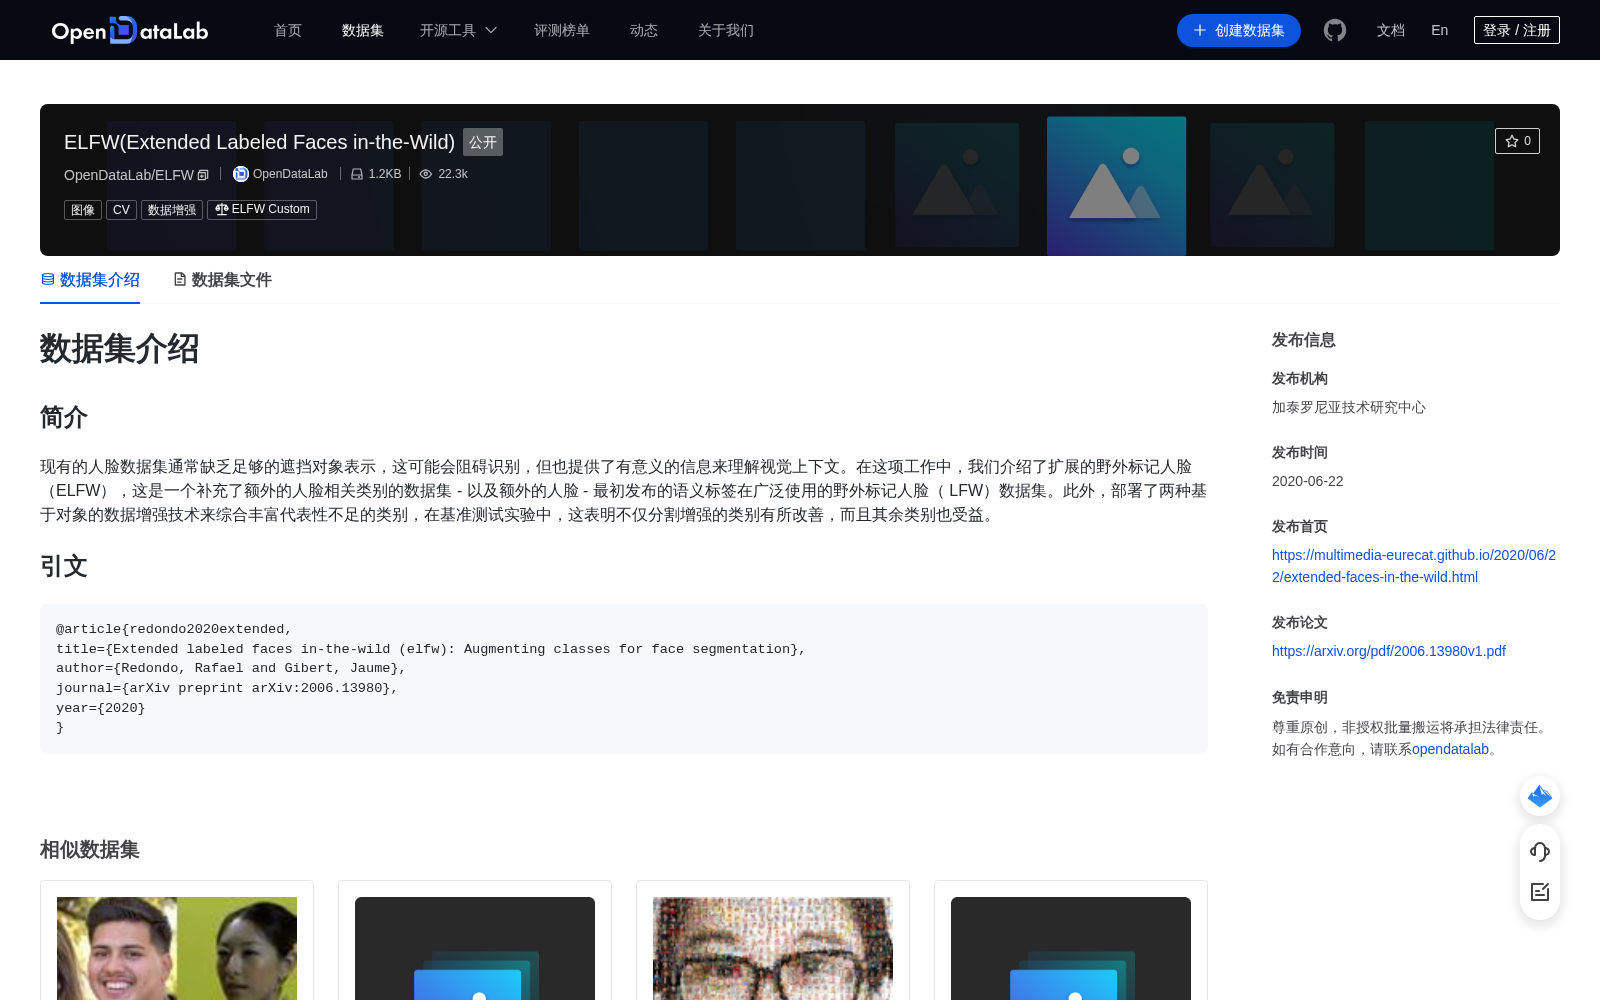
Task: Click the OpenDataLab logo
Action: [130, 30]
